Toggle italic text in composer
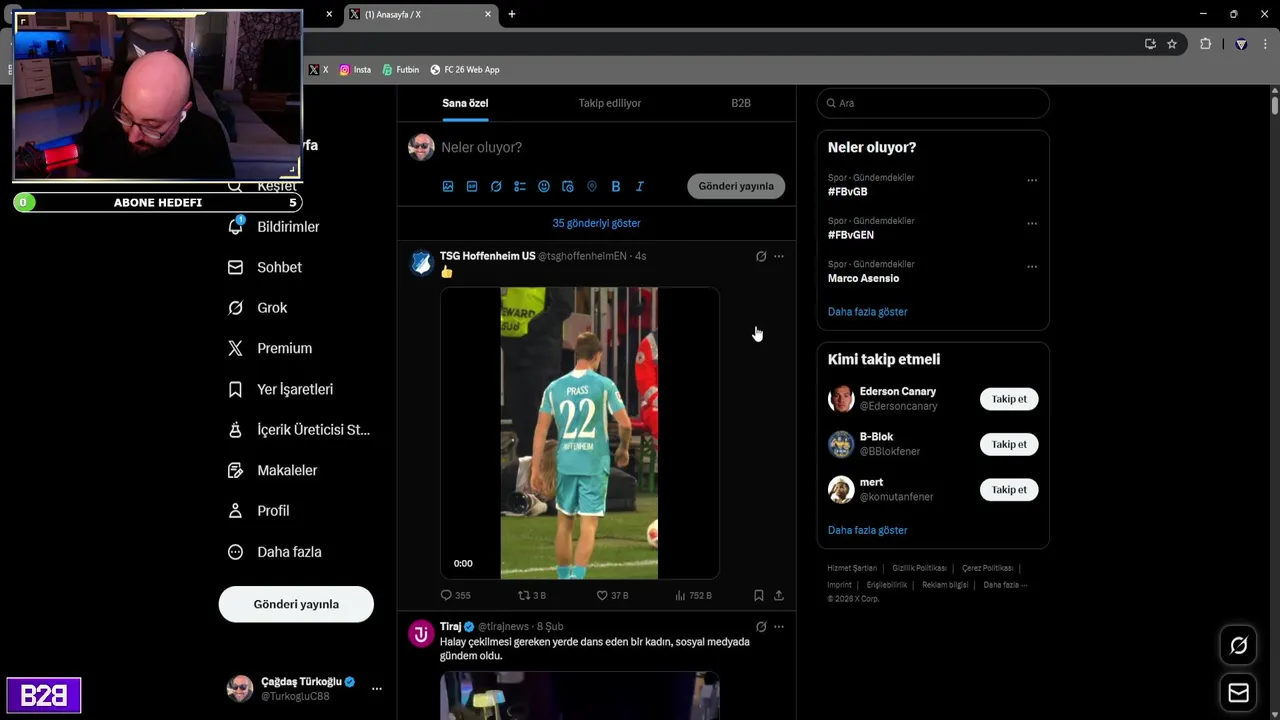The image size is (1280, 720). (x=640, y=186)
